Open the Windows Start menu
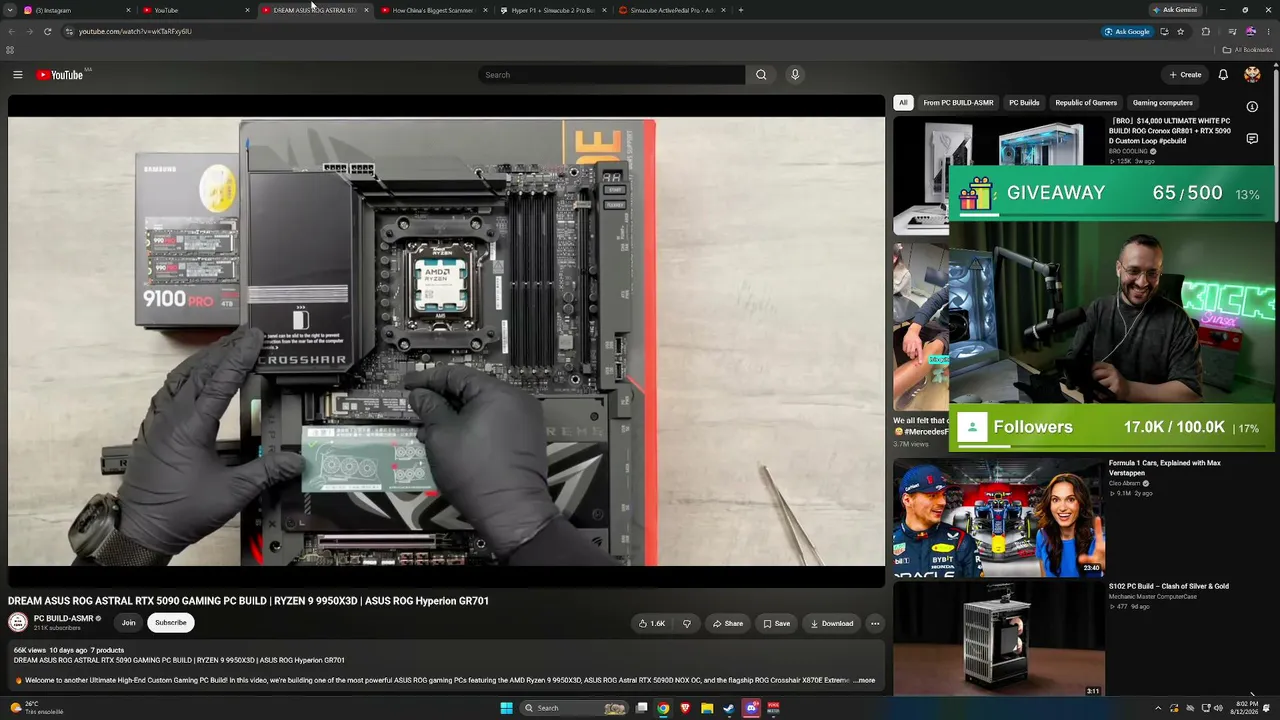This screenshot has width=1280, height=720. [506, 708]
